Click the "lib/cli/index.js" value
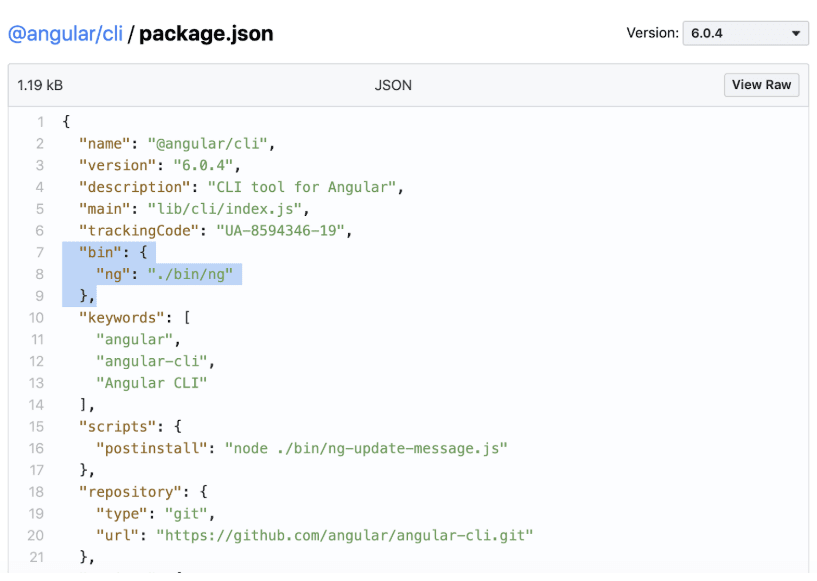The image size is (817, 581). point(225,209)
